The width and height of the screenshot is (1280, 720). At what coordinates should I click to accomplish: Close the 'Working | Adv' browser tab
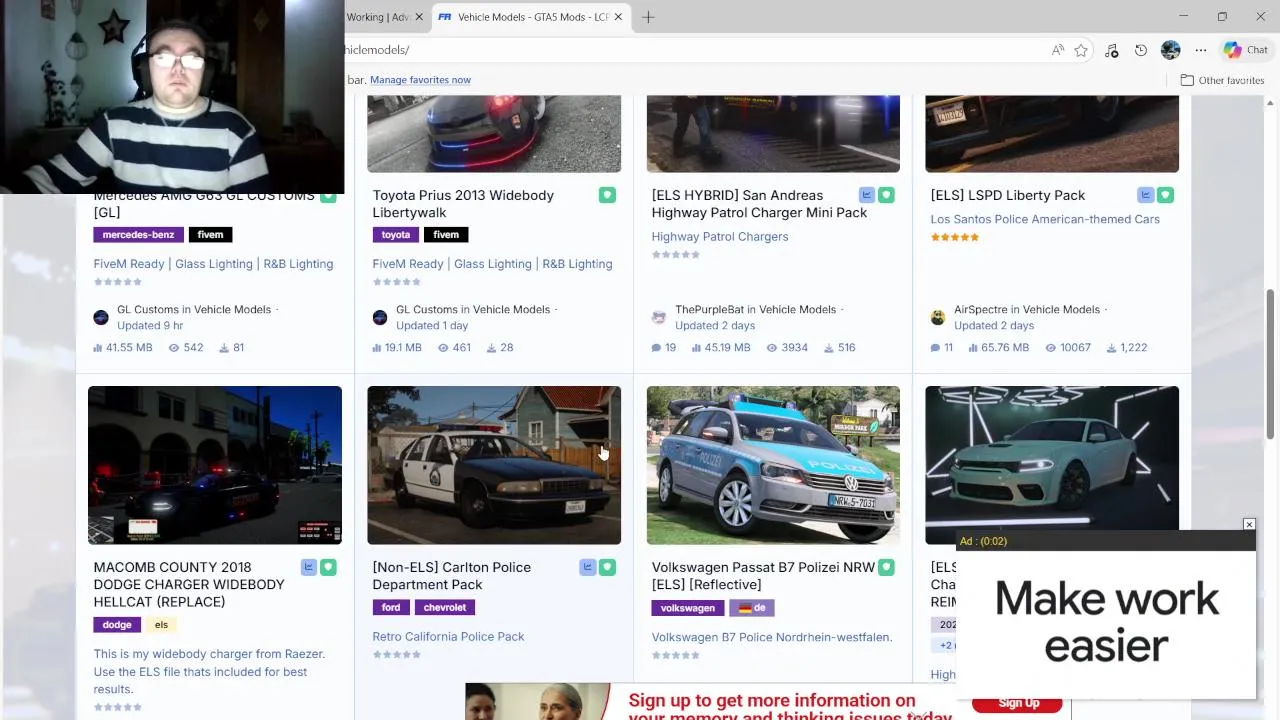click(420, 17)
